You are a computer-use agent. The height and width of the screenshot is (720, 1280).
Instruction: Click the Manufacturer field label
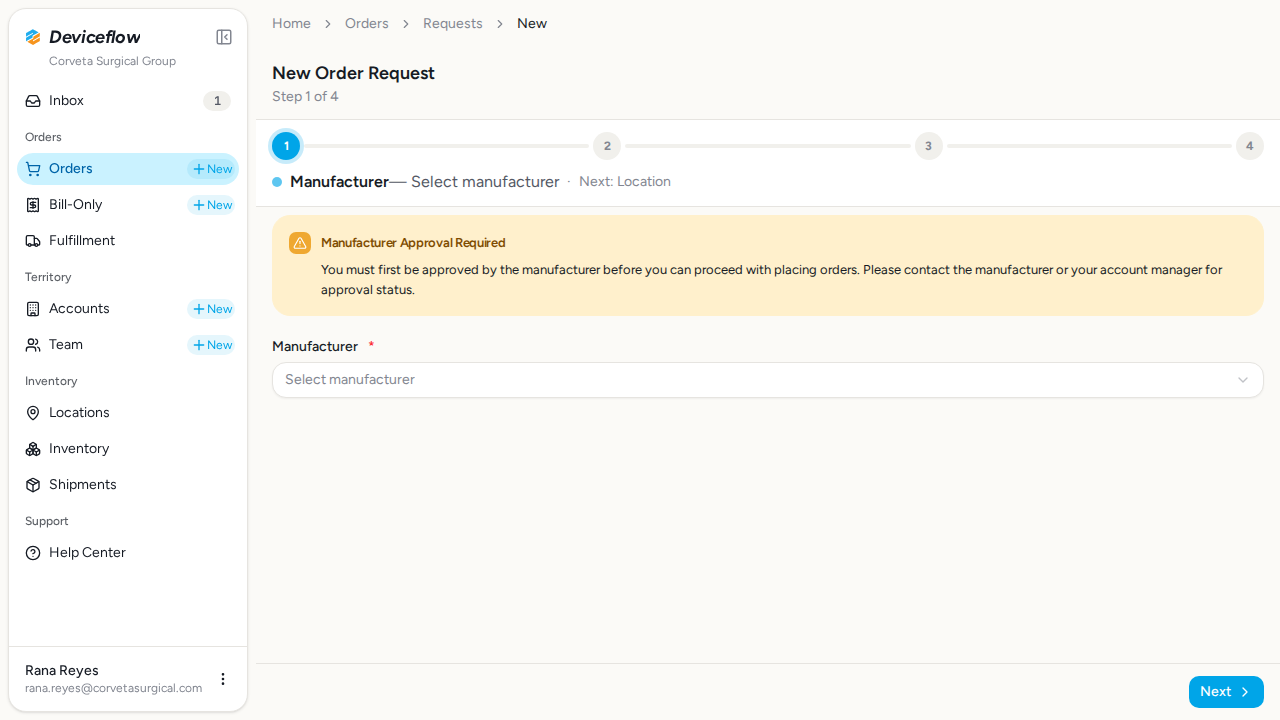tap(315, 346)
